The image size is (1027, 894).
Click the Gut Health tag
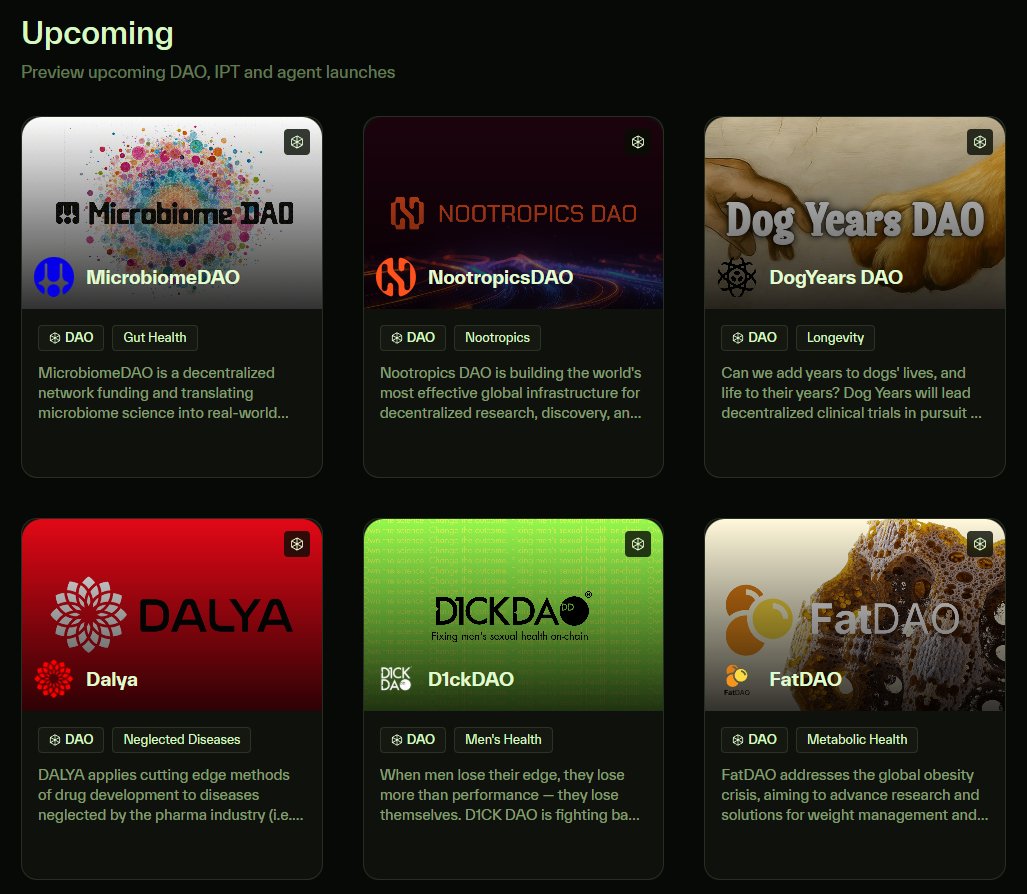[x=155, y=337]
